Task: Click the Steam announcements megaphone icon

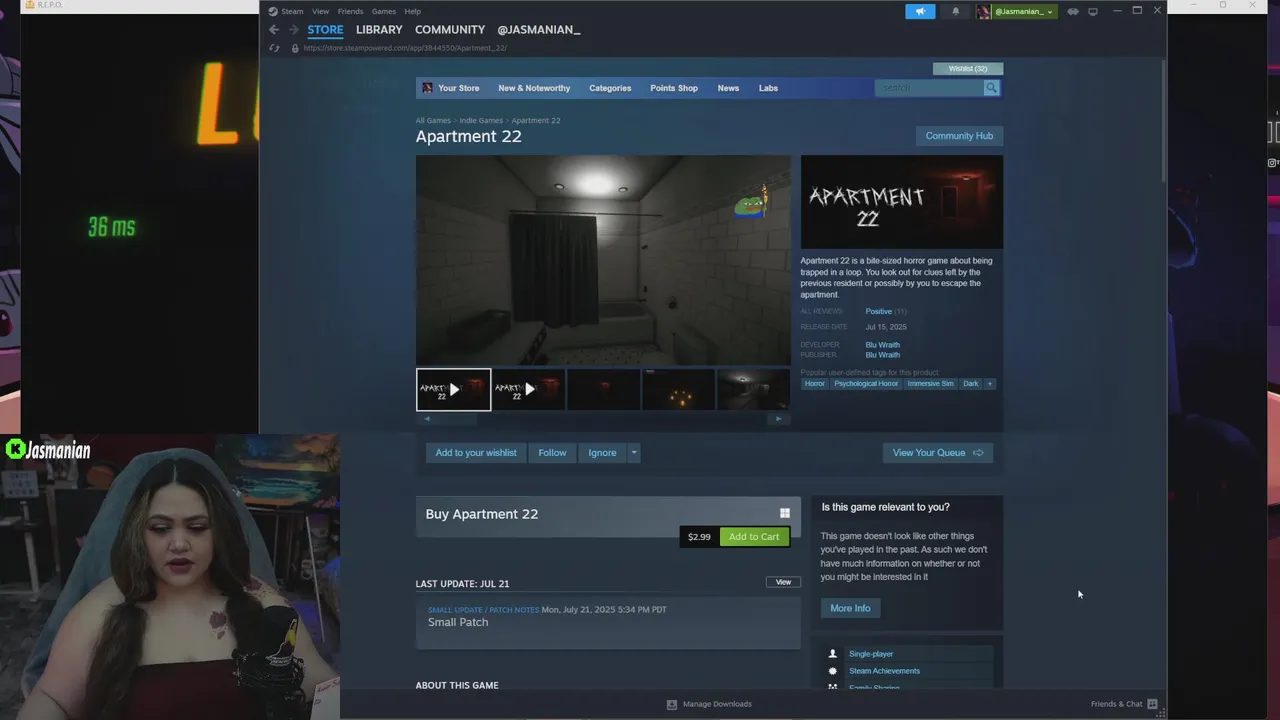Action: point(920,11)
